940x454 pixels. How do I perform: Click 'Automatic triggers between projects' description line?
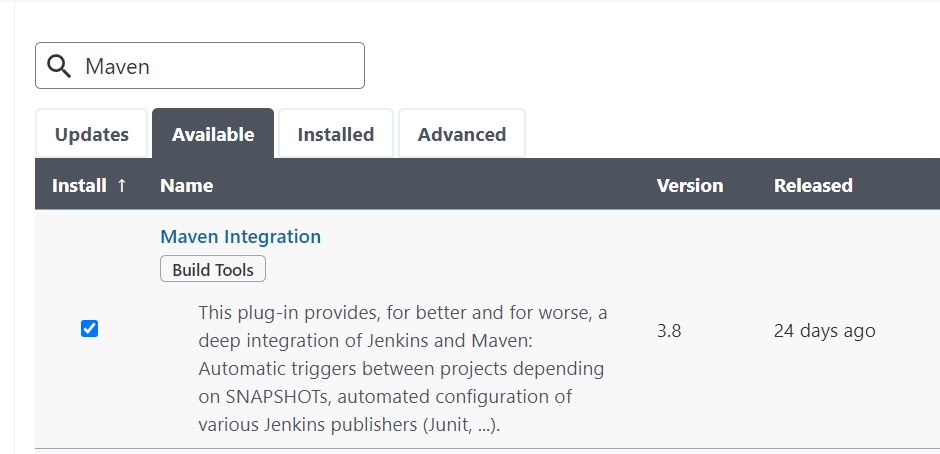point(401,369)
